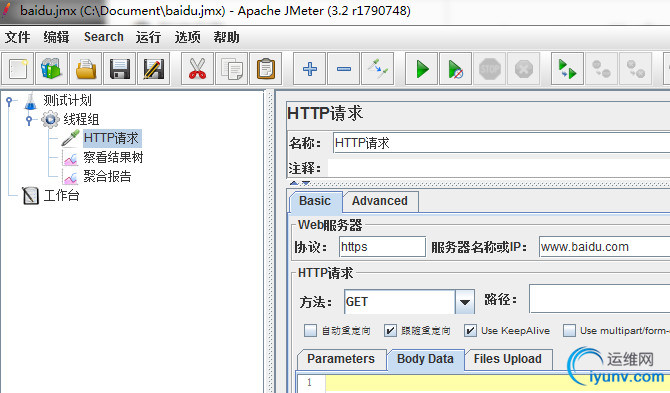Click the chart icon of 察看结果树

click(x=71, y=157)
